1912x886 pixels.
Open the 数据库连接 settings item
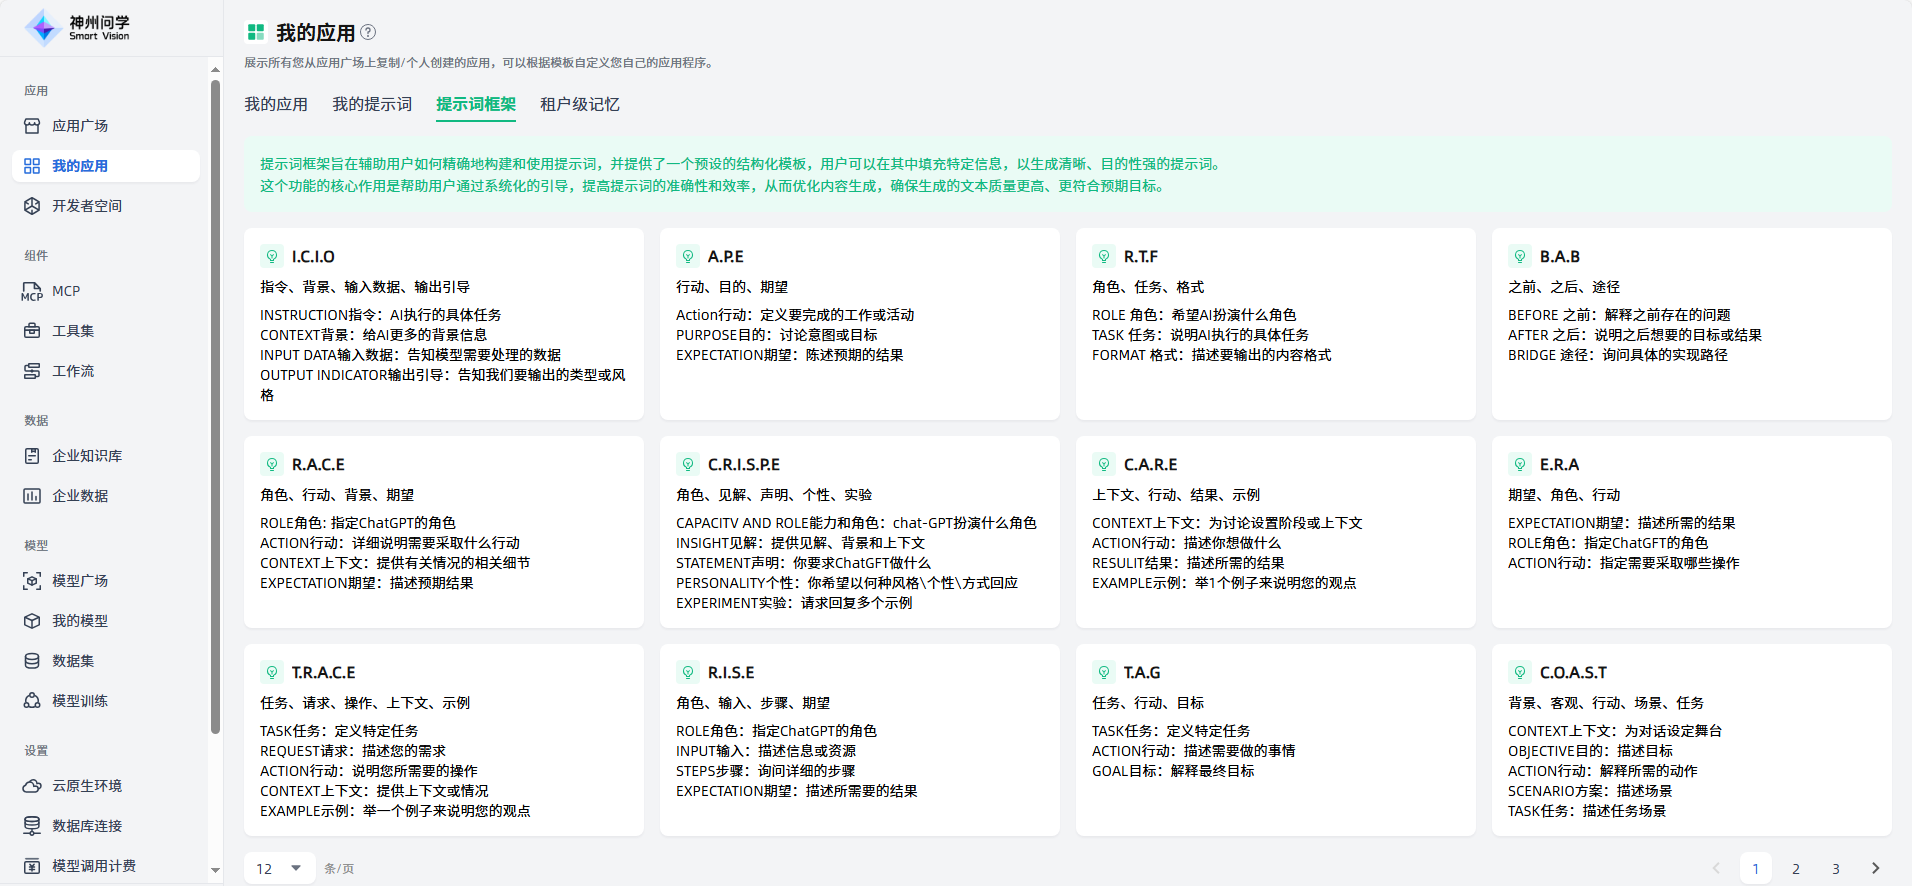(x=87, y=826)
